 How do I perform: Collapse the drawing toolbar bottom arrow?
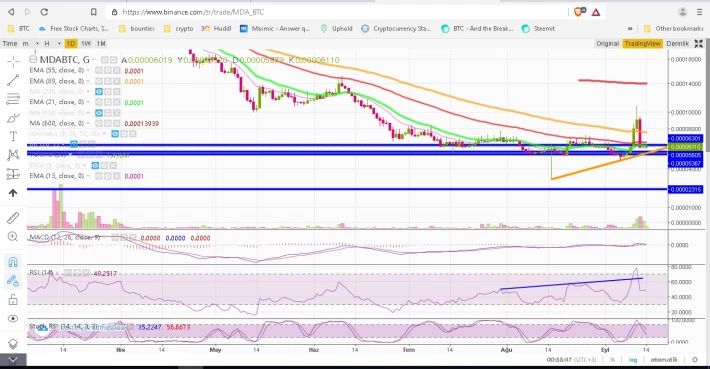tap(13, 360)
